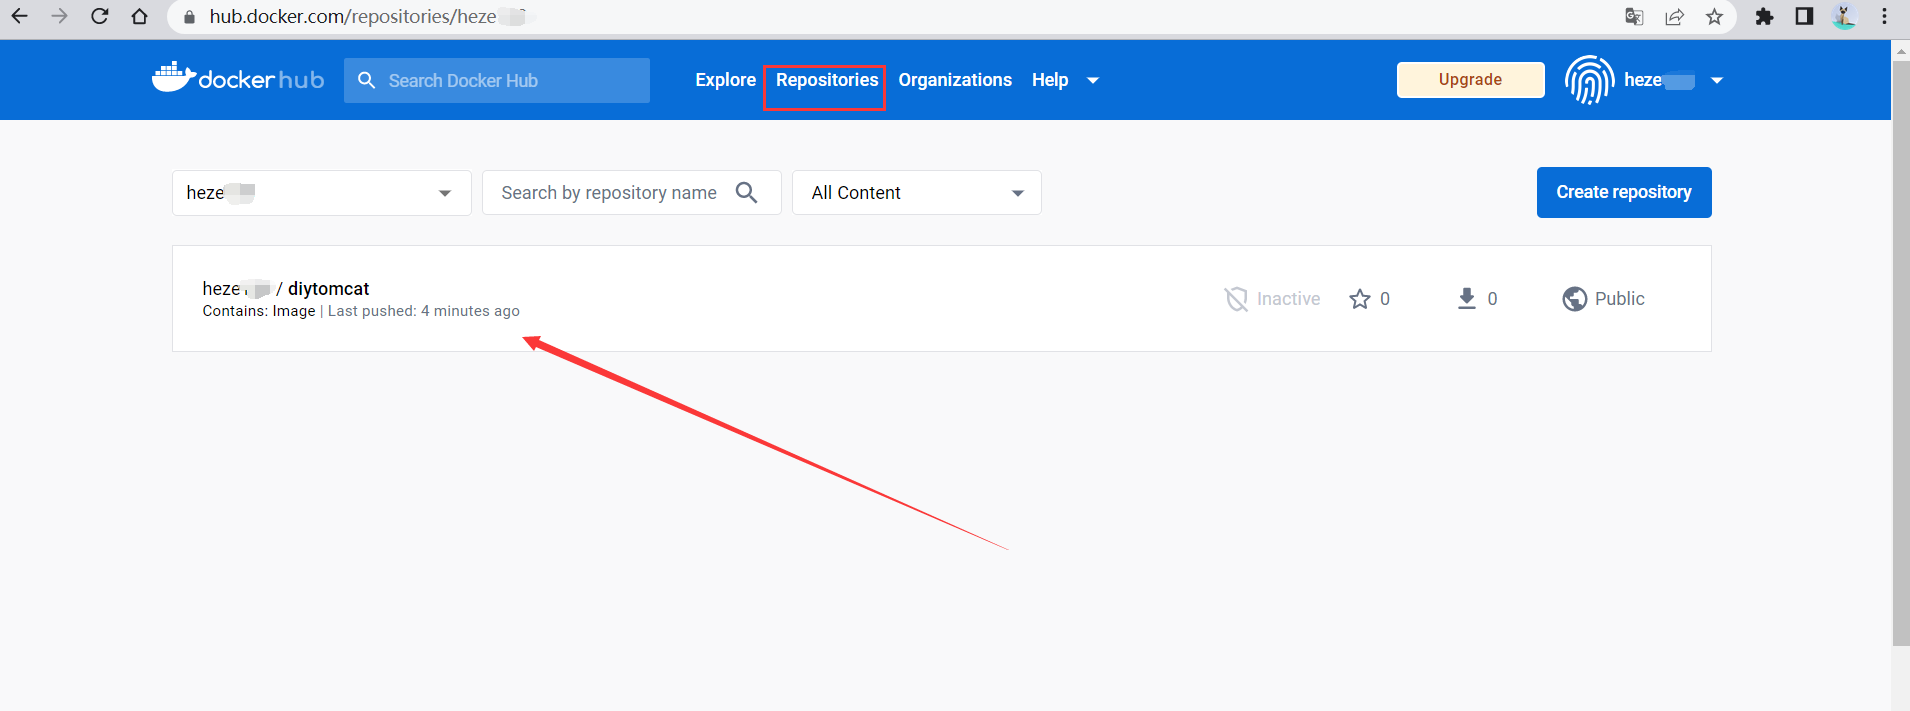
Task: Open the diytomcat repository link
Action: (x=328, y=289)
